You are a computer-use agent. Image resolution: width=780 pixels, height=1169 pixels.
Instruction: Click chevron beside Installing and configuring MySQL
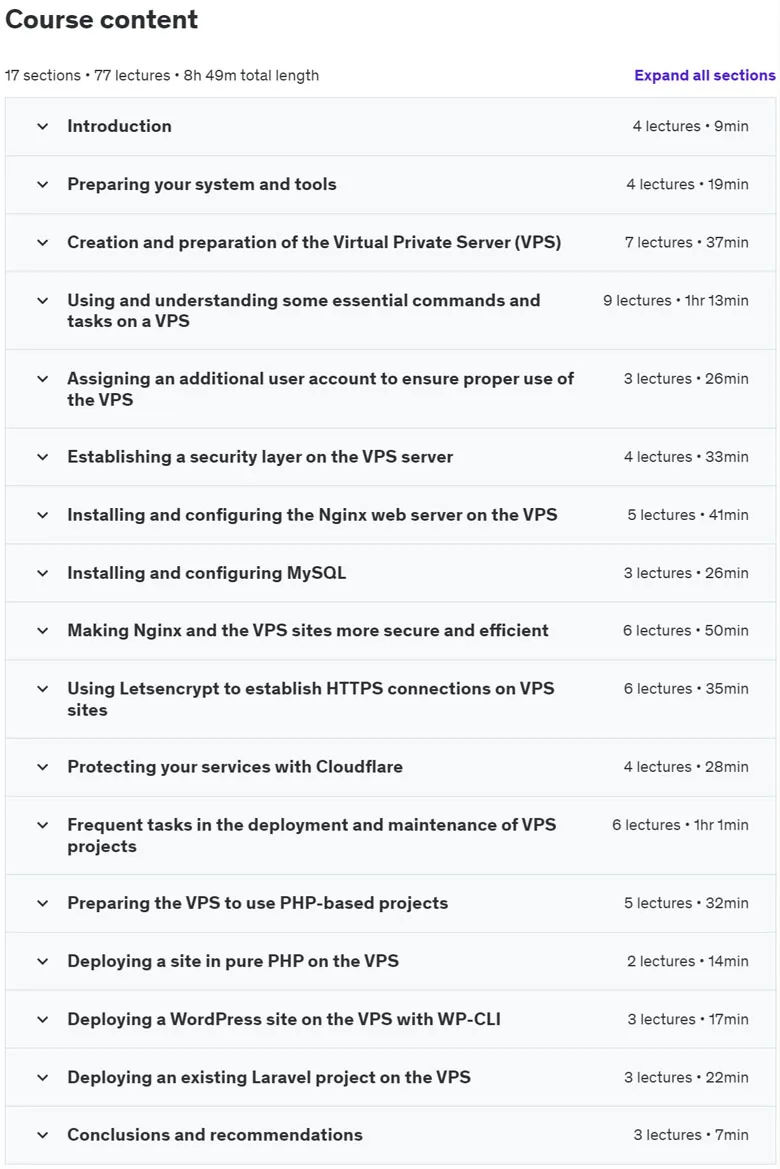43,573
